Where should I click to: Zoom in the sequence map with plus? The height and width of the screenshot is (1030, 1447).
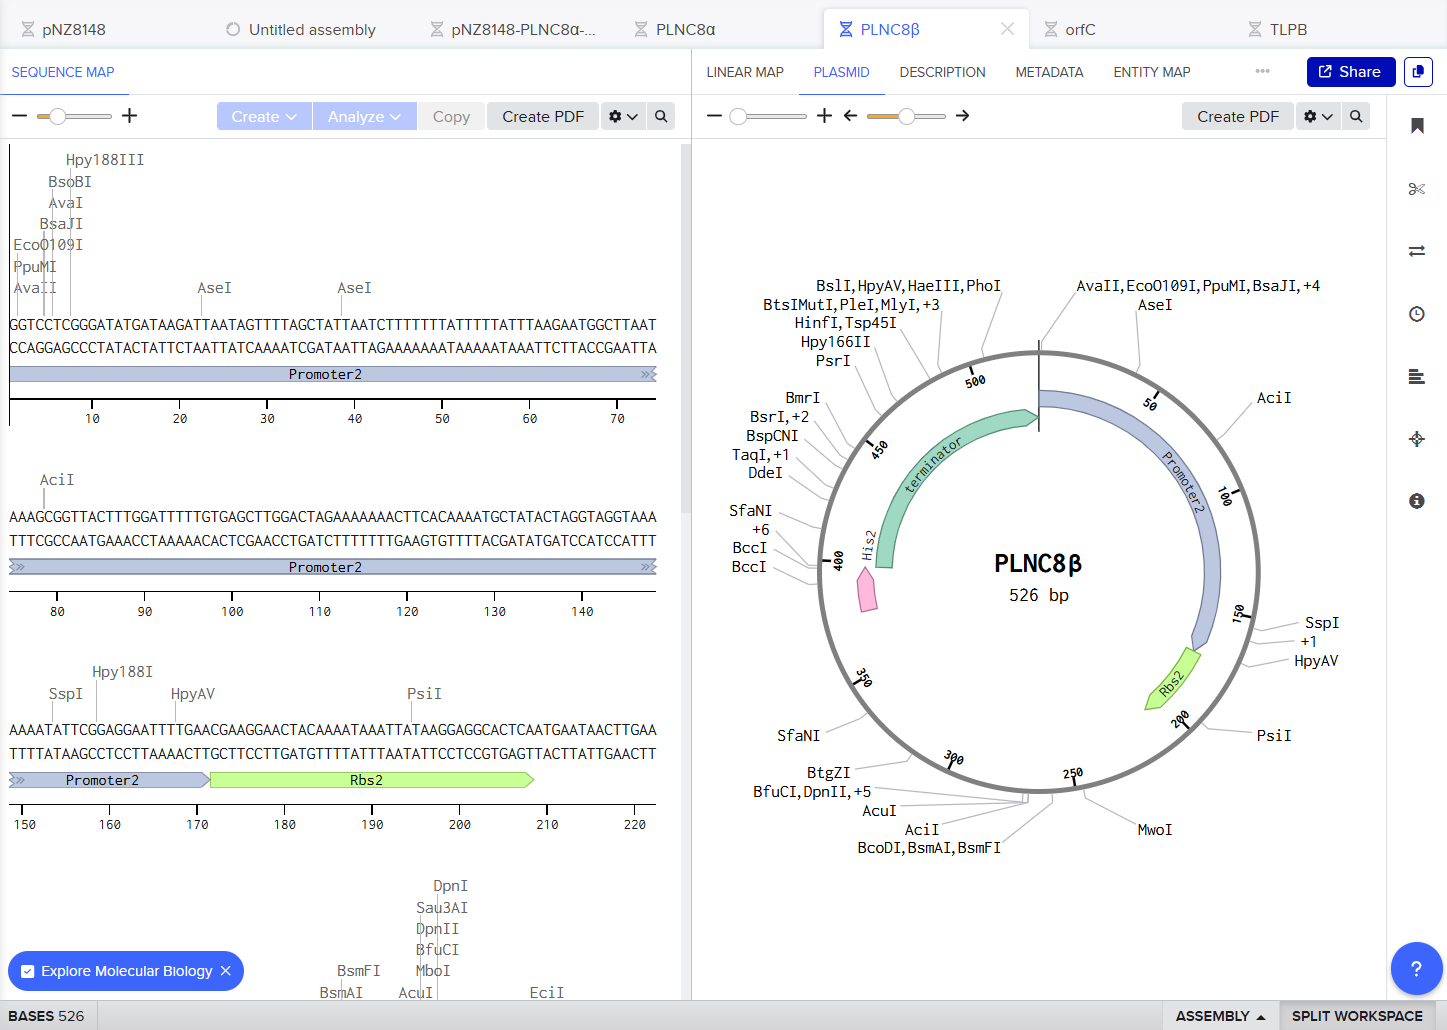click(129, 116)
